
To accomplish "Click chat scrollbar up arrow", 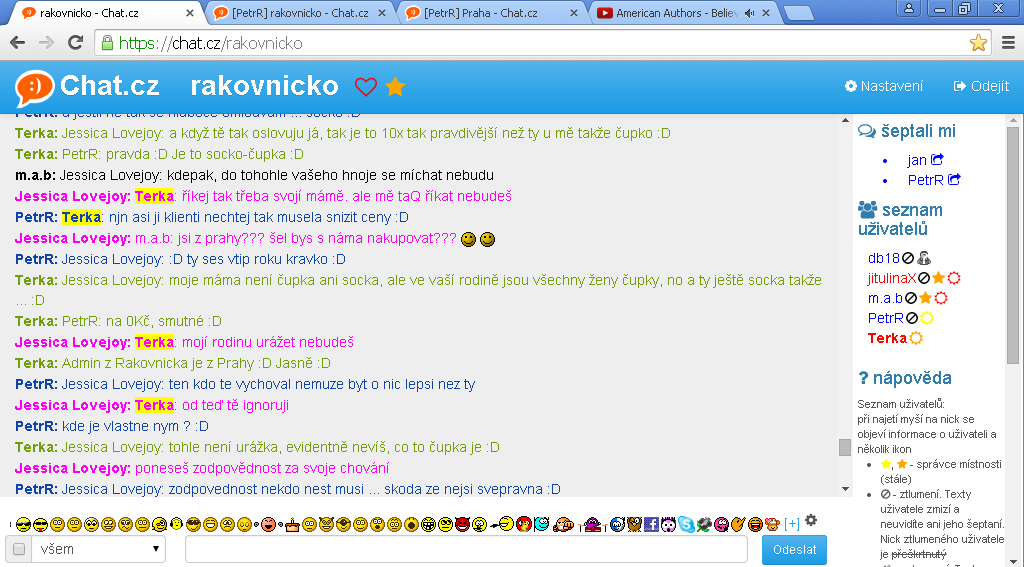I will (845, 120).
